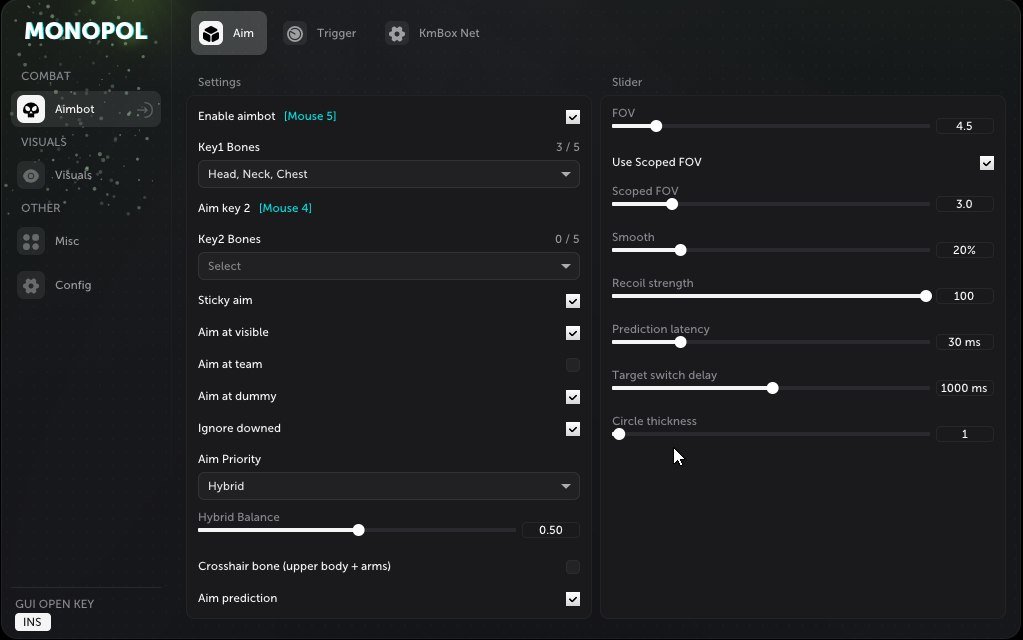This screenshot has height=640, width=1023.
Task: Click the Prediction latency 30 ms field
Action: 964,342
